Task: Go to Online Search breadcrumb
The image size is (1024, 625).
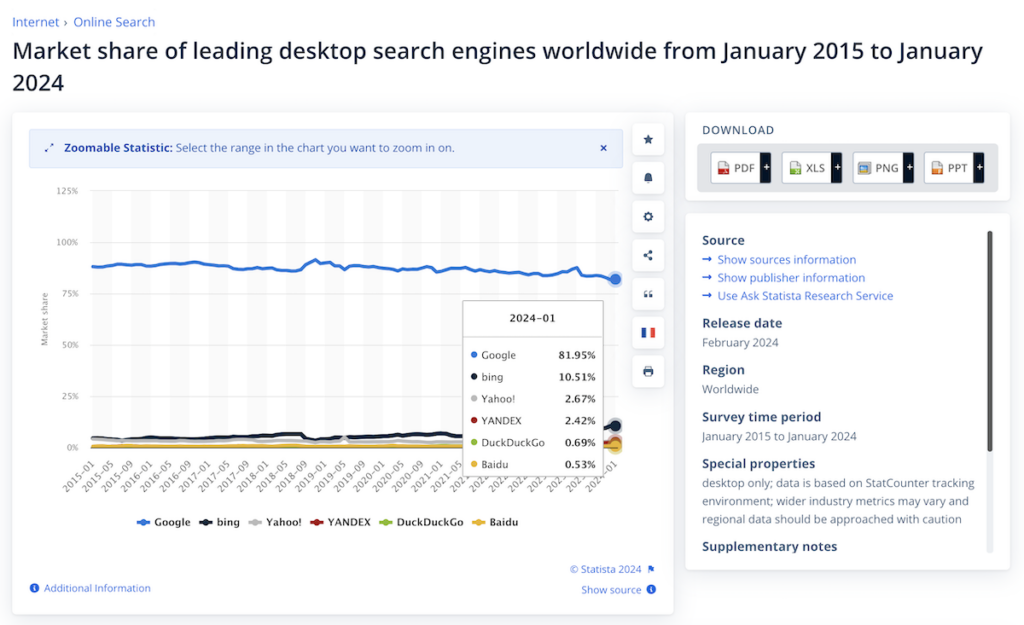Action: (114, 22)
